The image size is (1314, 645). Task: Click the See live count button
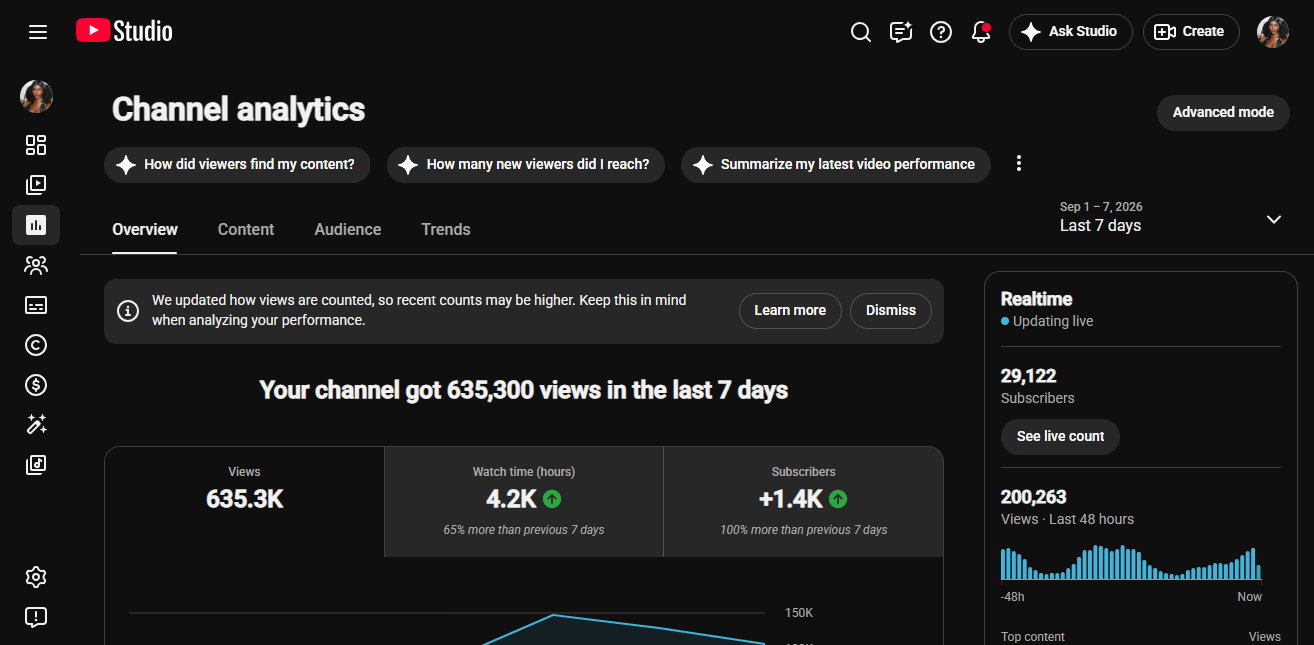1060,437
